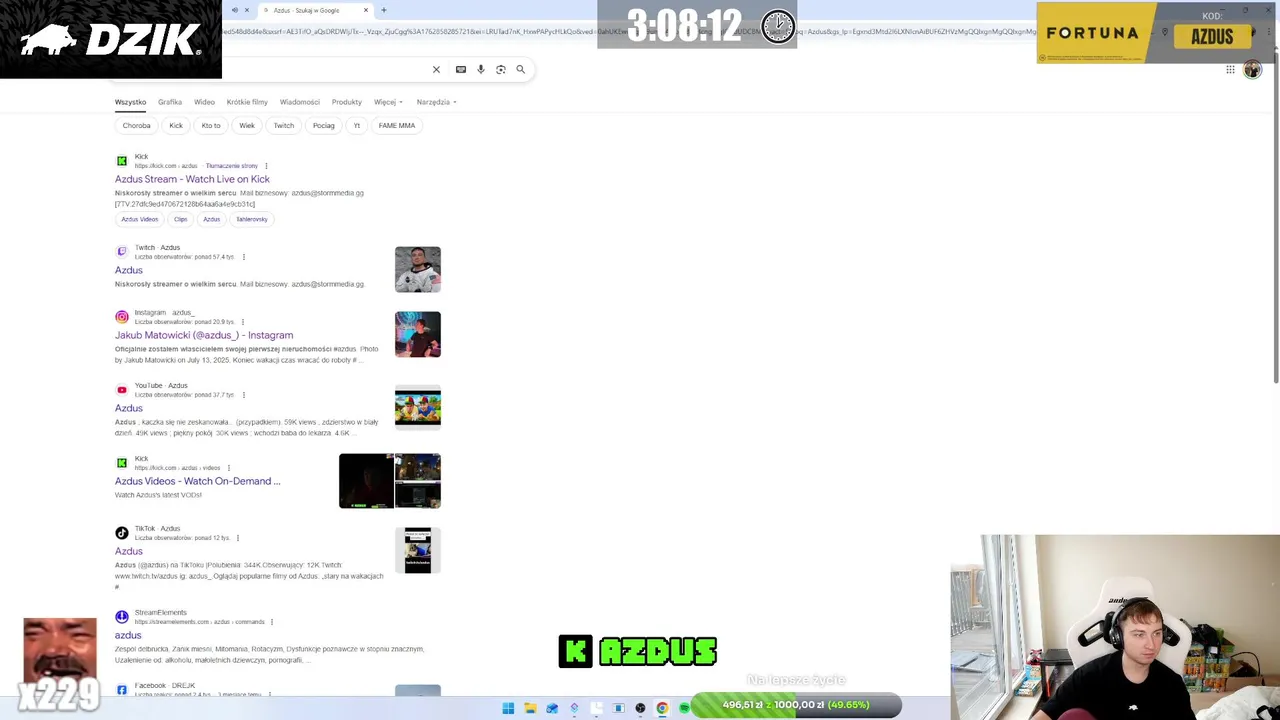Expand the Narzędzia tools dropdown
This screenshot has width=1280, height=720.
click(x=436, y=102)
